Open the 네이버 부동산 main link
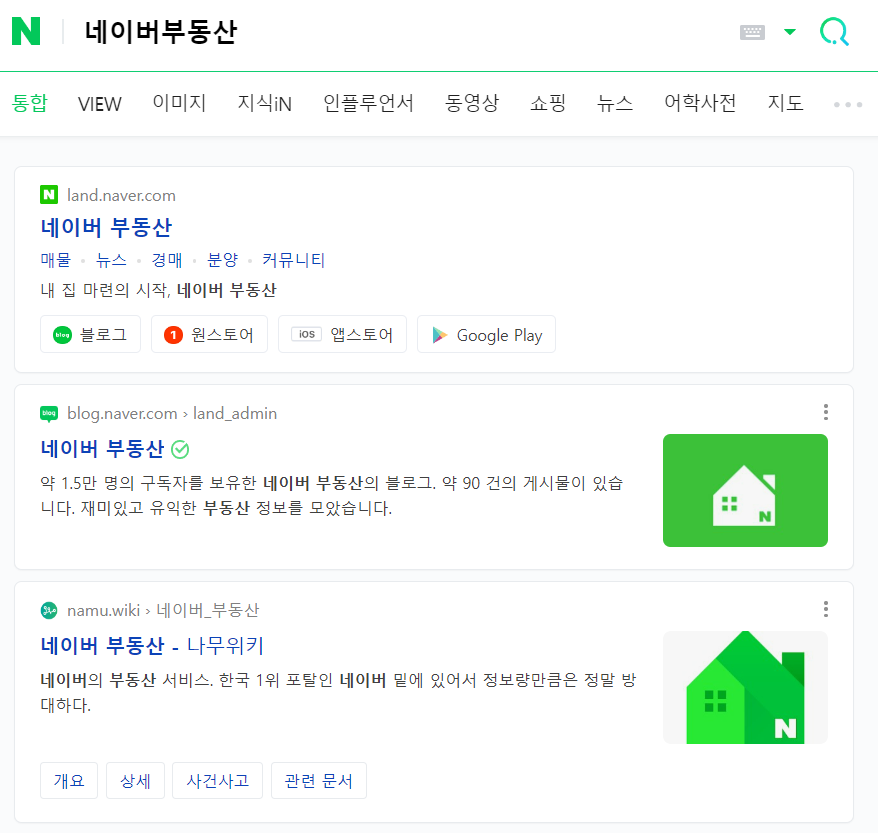 [x=106, y=228]
